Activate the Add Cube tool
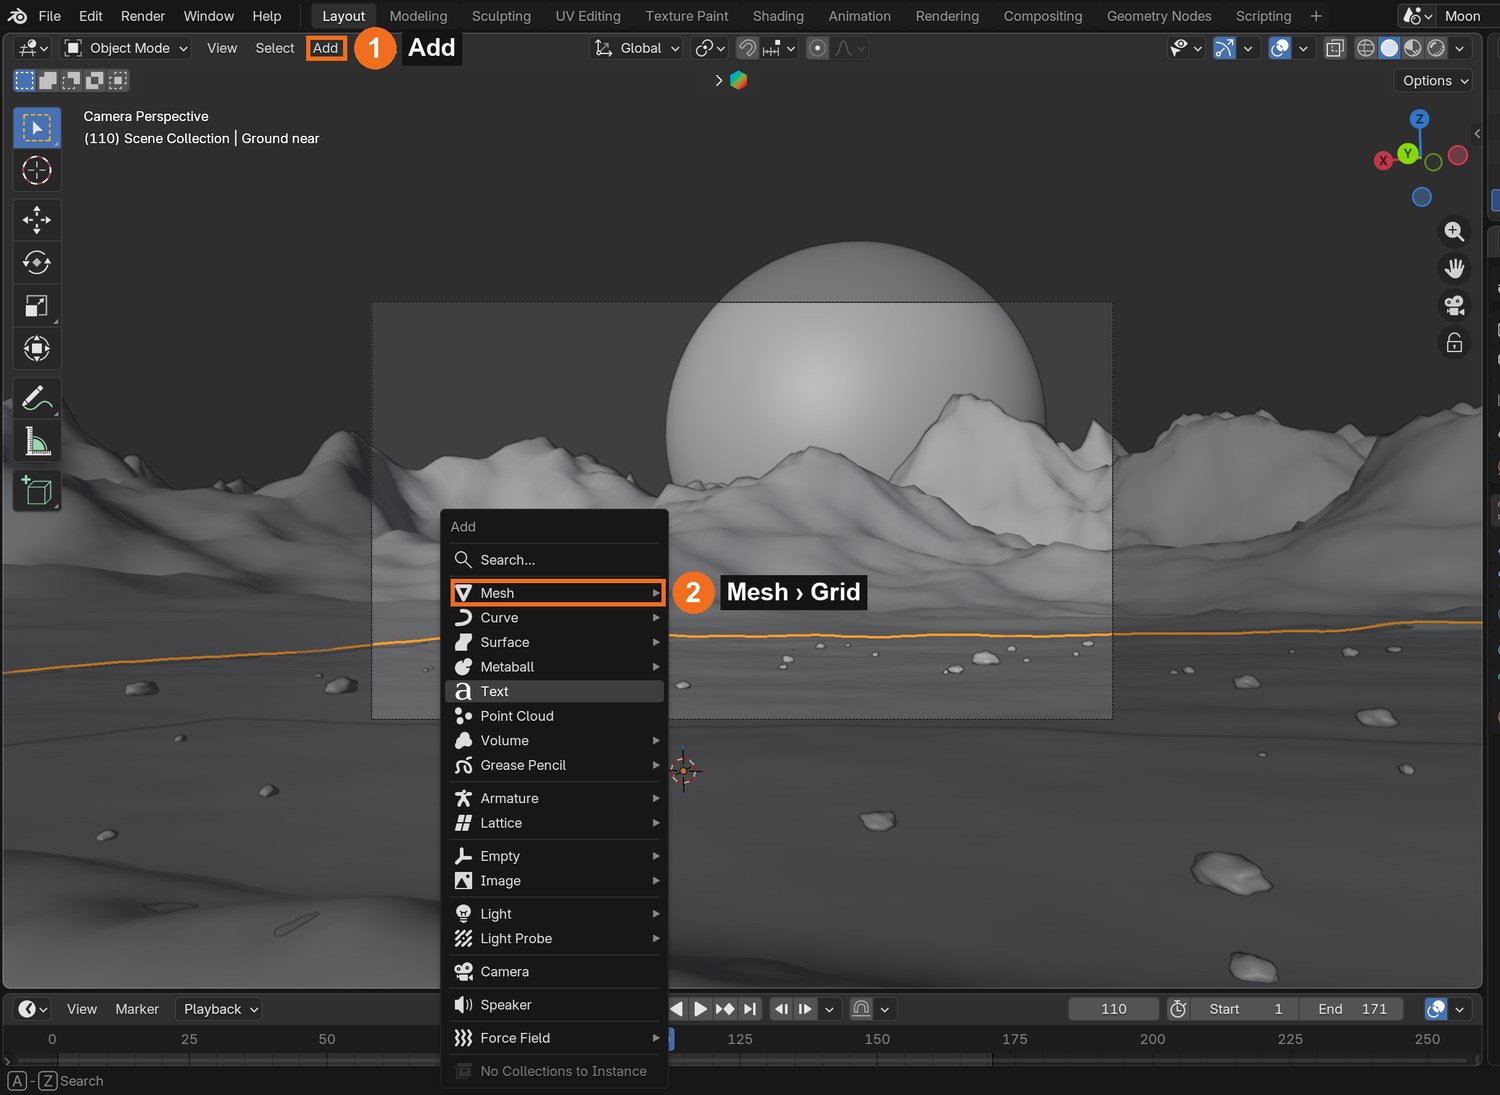Image resolution: width=1500 pixels, height=1095 pixels. pyautogui.click(x=37, y=491)
